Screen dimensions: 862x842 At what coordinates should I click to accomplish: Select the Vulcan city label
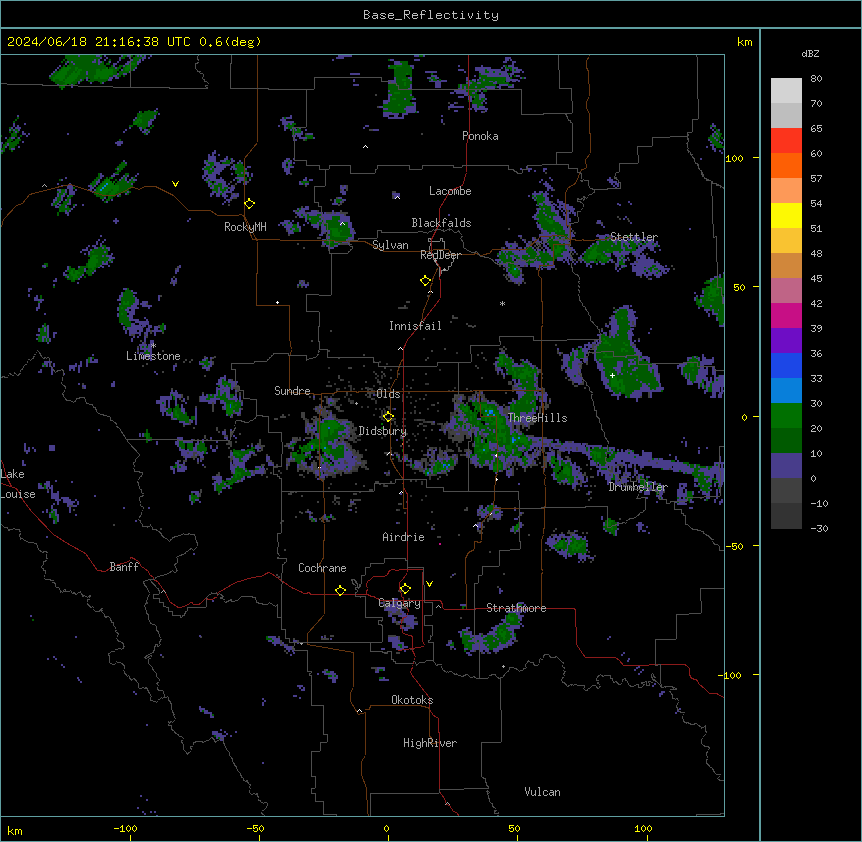[543, 792]
